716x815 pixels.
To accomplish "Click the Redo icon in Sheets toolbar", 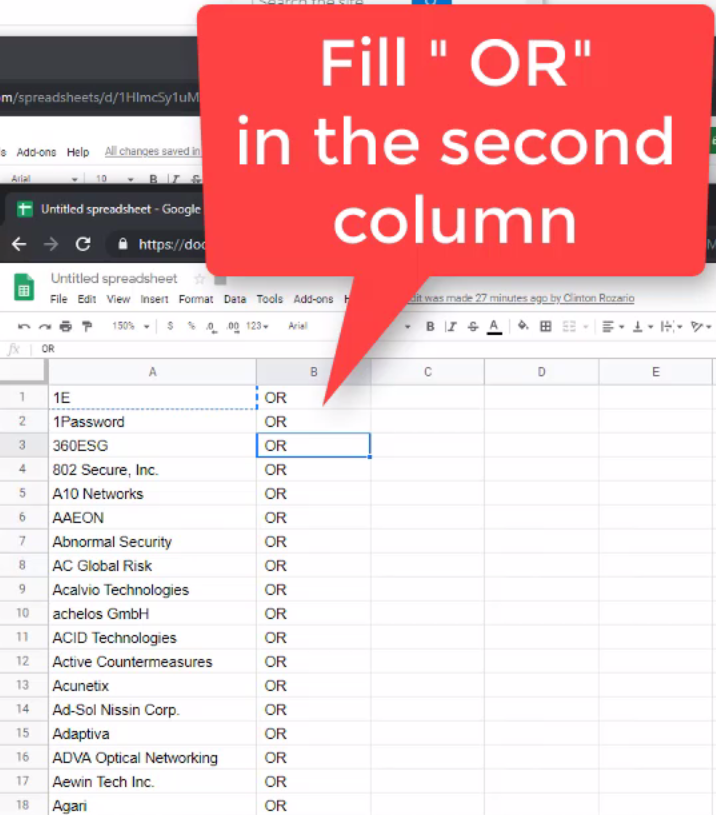I will 45,326.
